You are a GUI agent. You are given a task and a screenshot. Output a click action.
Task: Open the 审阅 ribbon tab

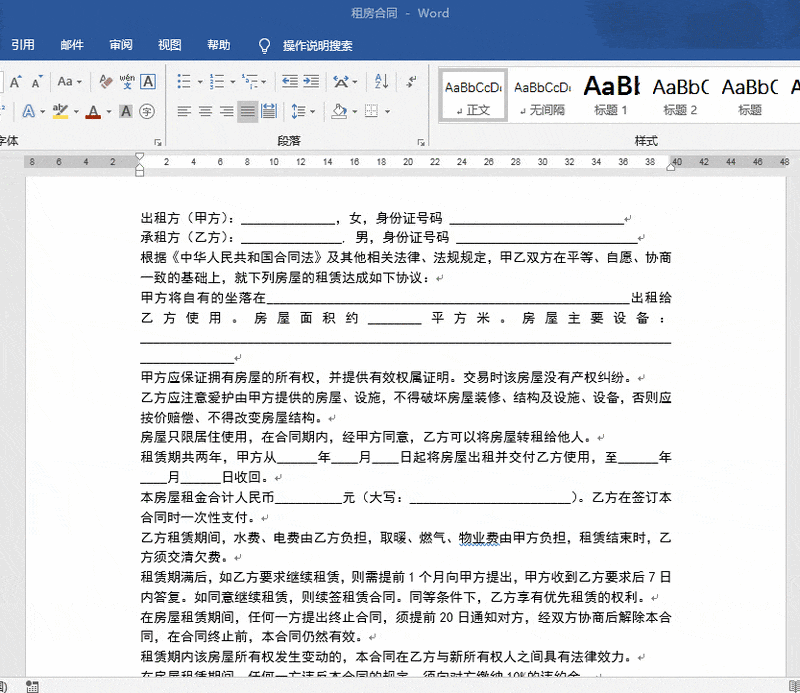[x=121, y=45]
